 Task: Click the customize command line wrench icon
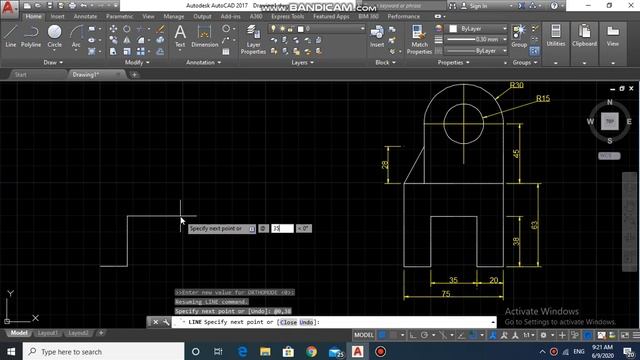166,322
